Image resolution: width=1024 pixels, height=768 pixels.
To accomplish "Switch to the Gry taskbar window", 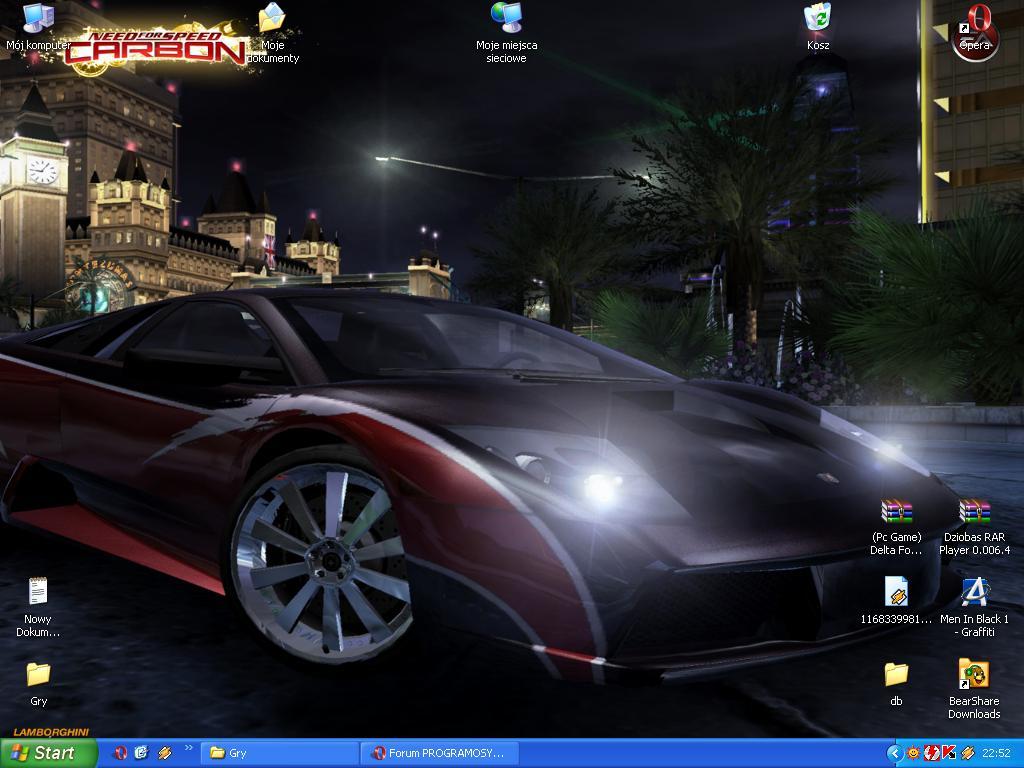I will [279, 753].
